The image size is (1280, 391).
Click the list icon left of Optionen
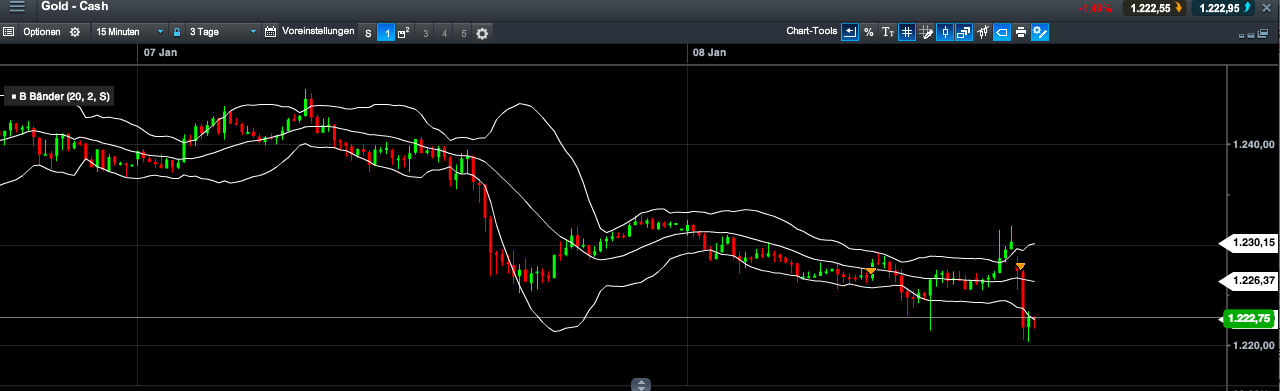coord(8,32)
